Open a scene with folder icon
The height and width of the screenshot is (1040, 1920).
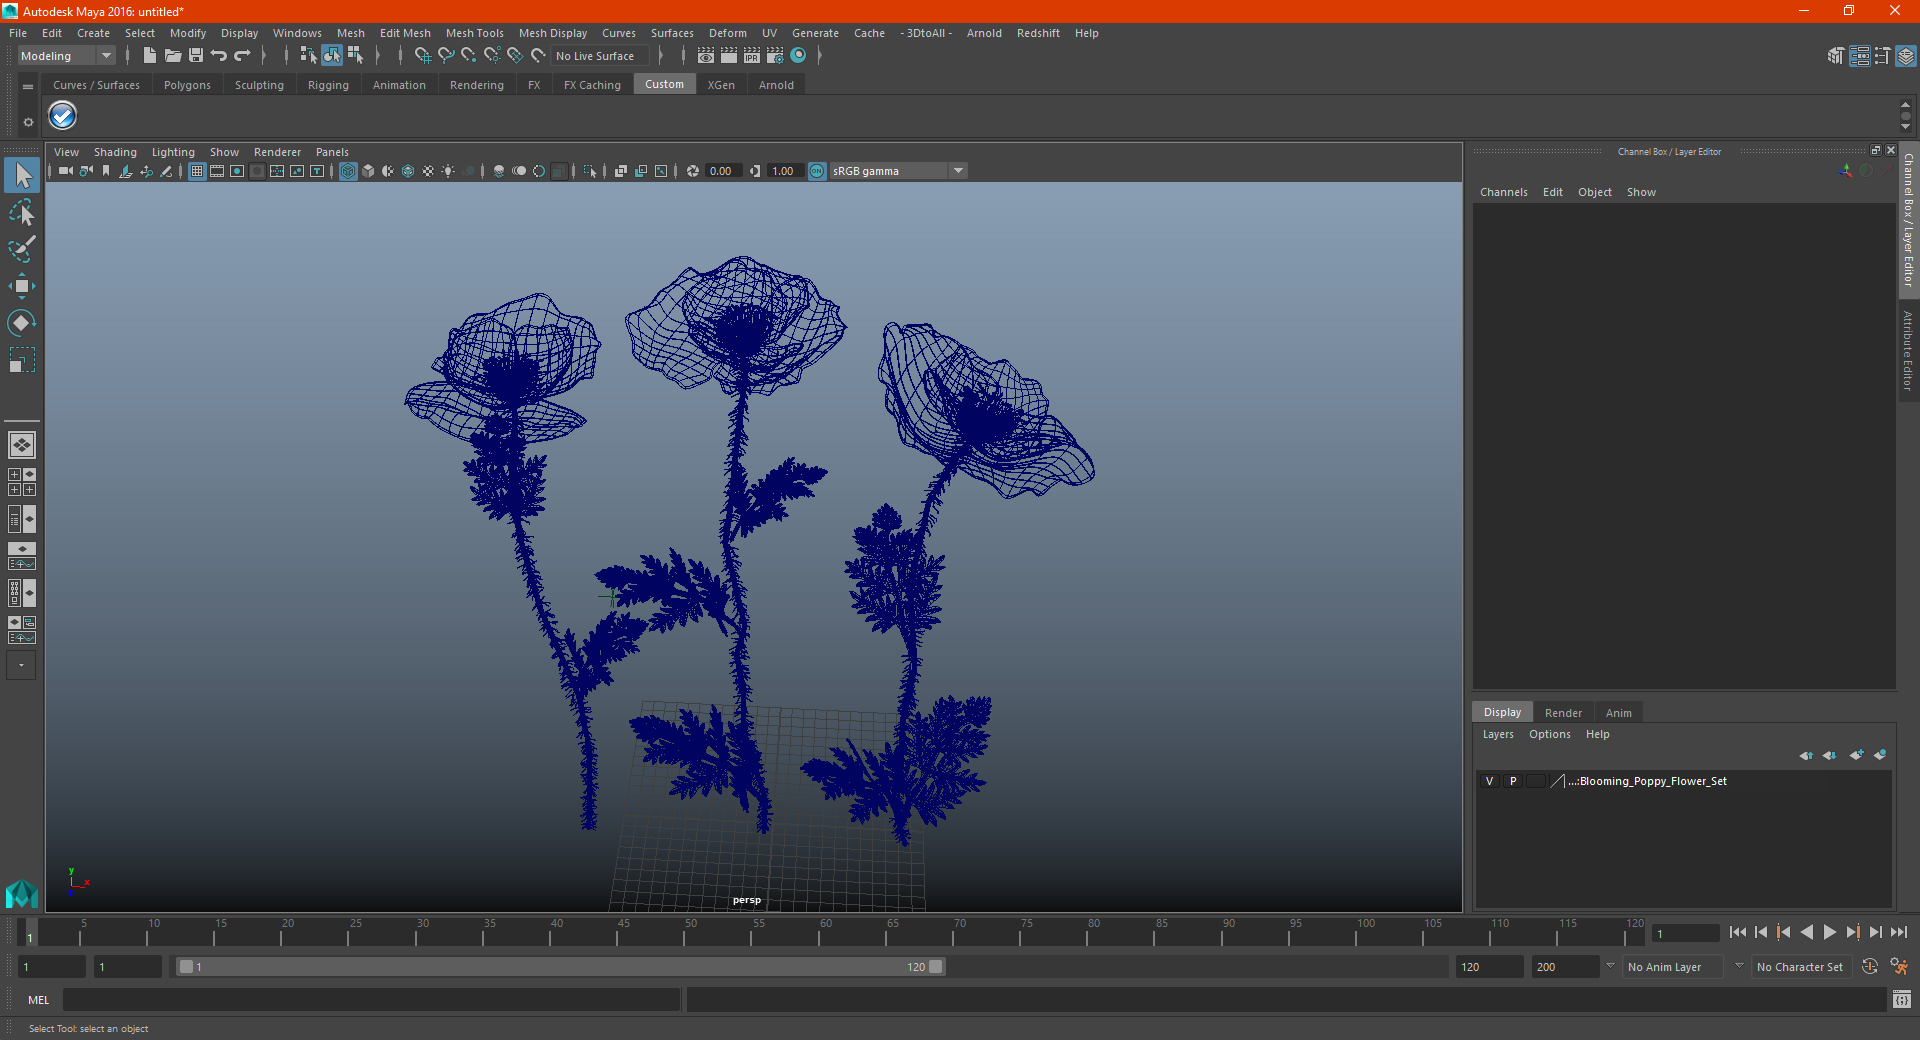(173, 56)
